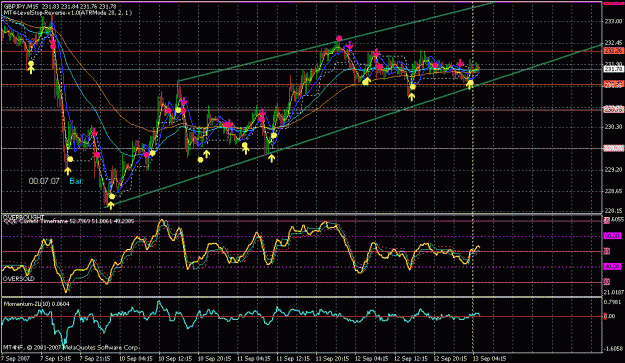Screen dimensions: 625x363
Task: Select the pink dot at the channel's highest peak
Action: [x=339, y=39]
